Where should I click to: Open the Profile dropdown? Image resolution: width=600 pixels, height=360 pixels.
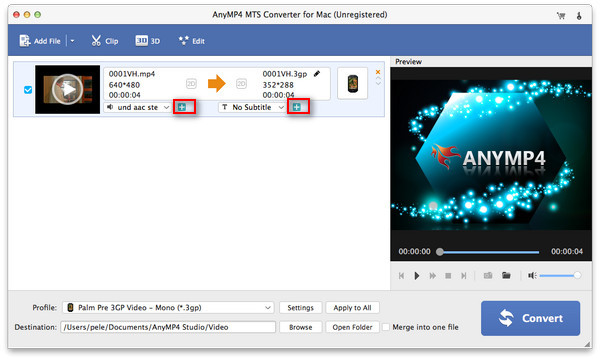point(168,308)
